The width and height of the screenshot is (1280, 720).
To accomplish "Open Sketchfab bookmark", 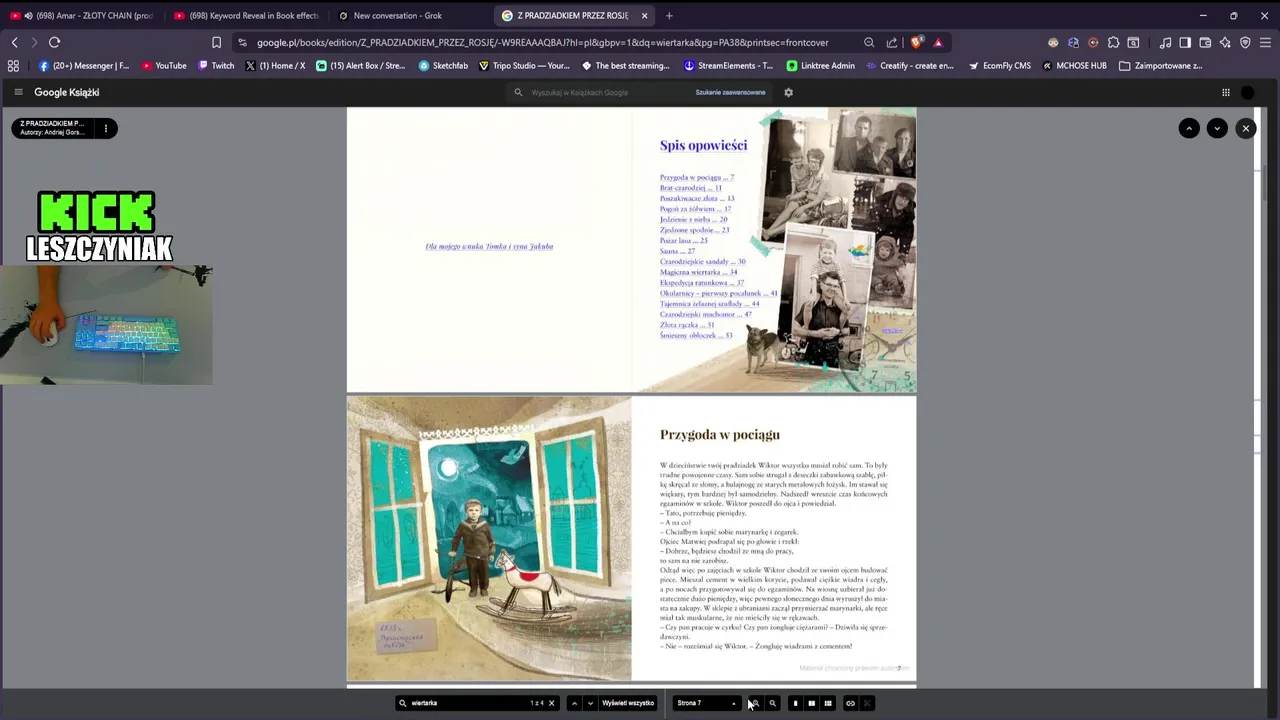I will (x=443, y=65).
